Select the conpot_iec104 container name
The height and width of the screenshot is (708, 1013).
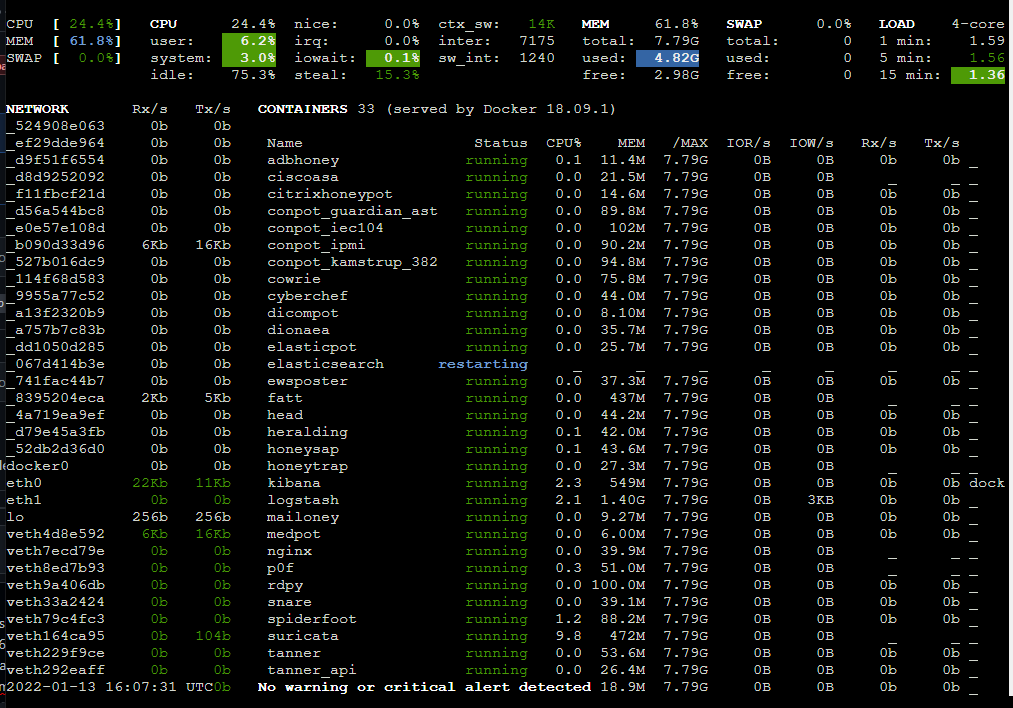(x=325, y=228)
